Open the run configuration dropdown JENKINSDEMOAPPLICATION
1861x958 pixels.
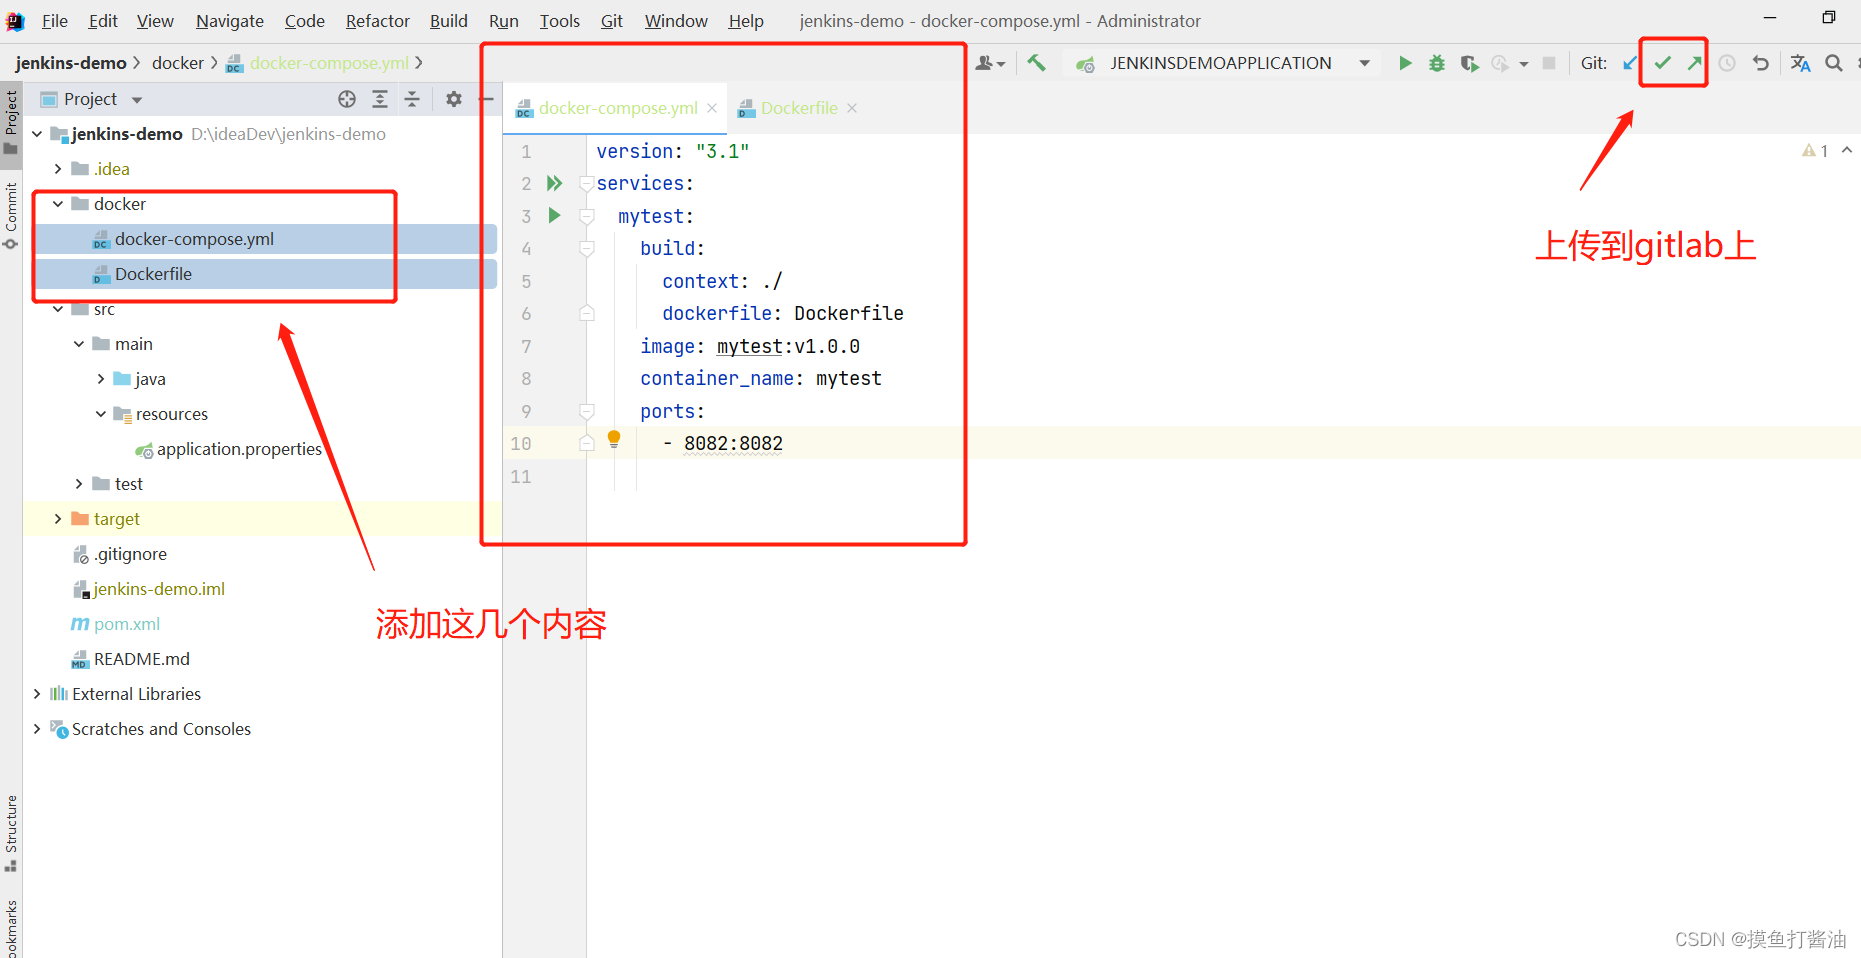1222,63
